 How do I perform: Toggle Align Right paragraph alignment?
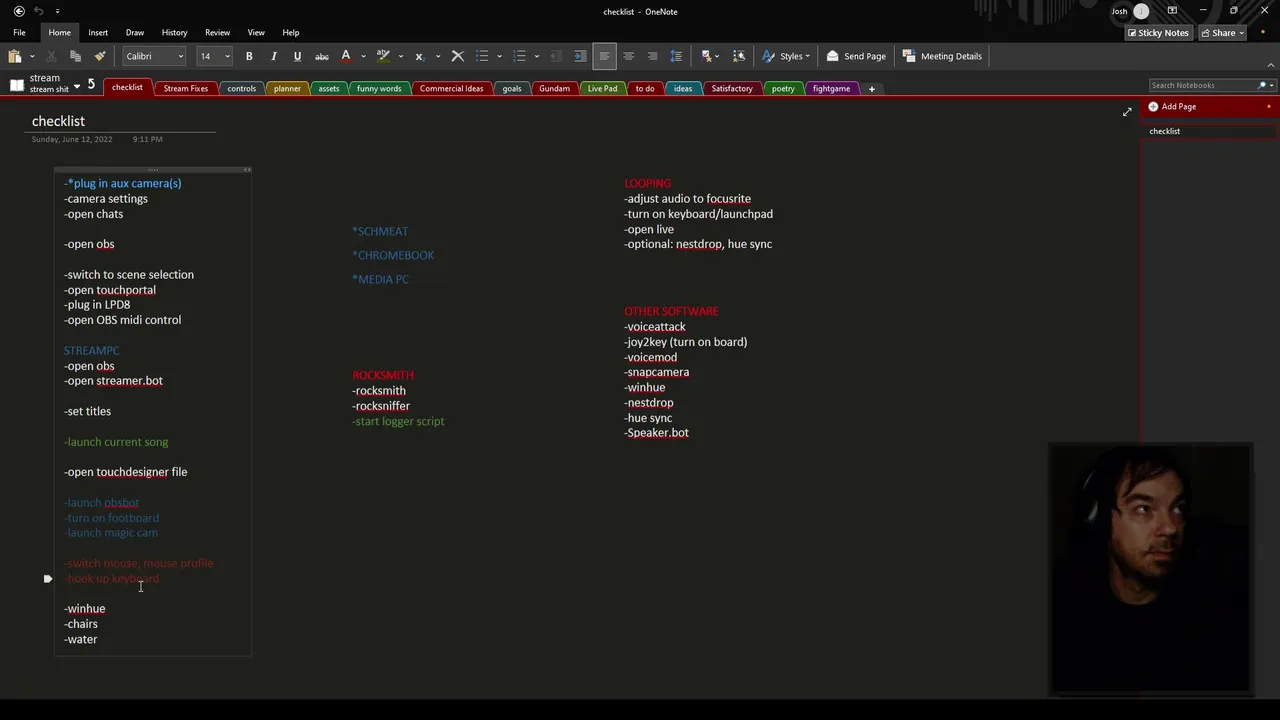(x=652, y=56)
